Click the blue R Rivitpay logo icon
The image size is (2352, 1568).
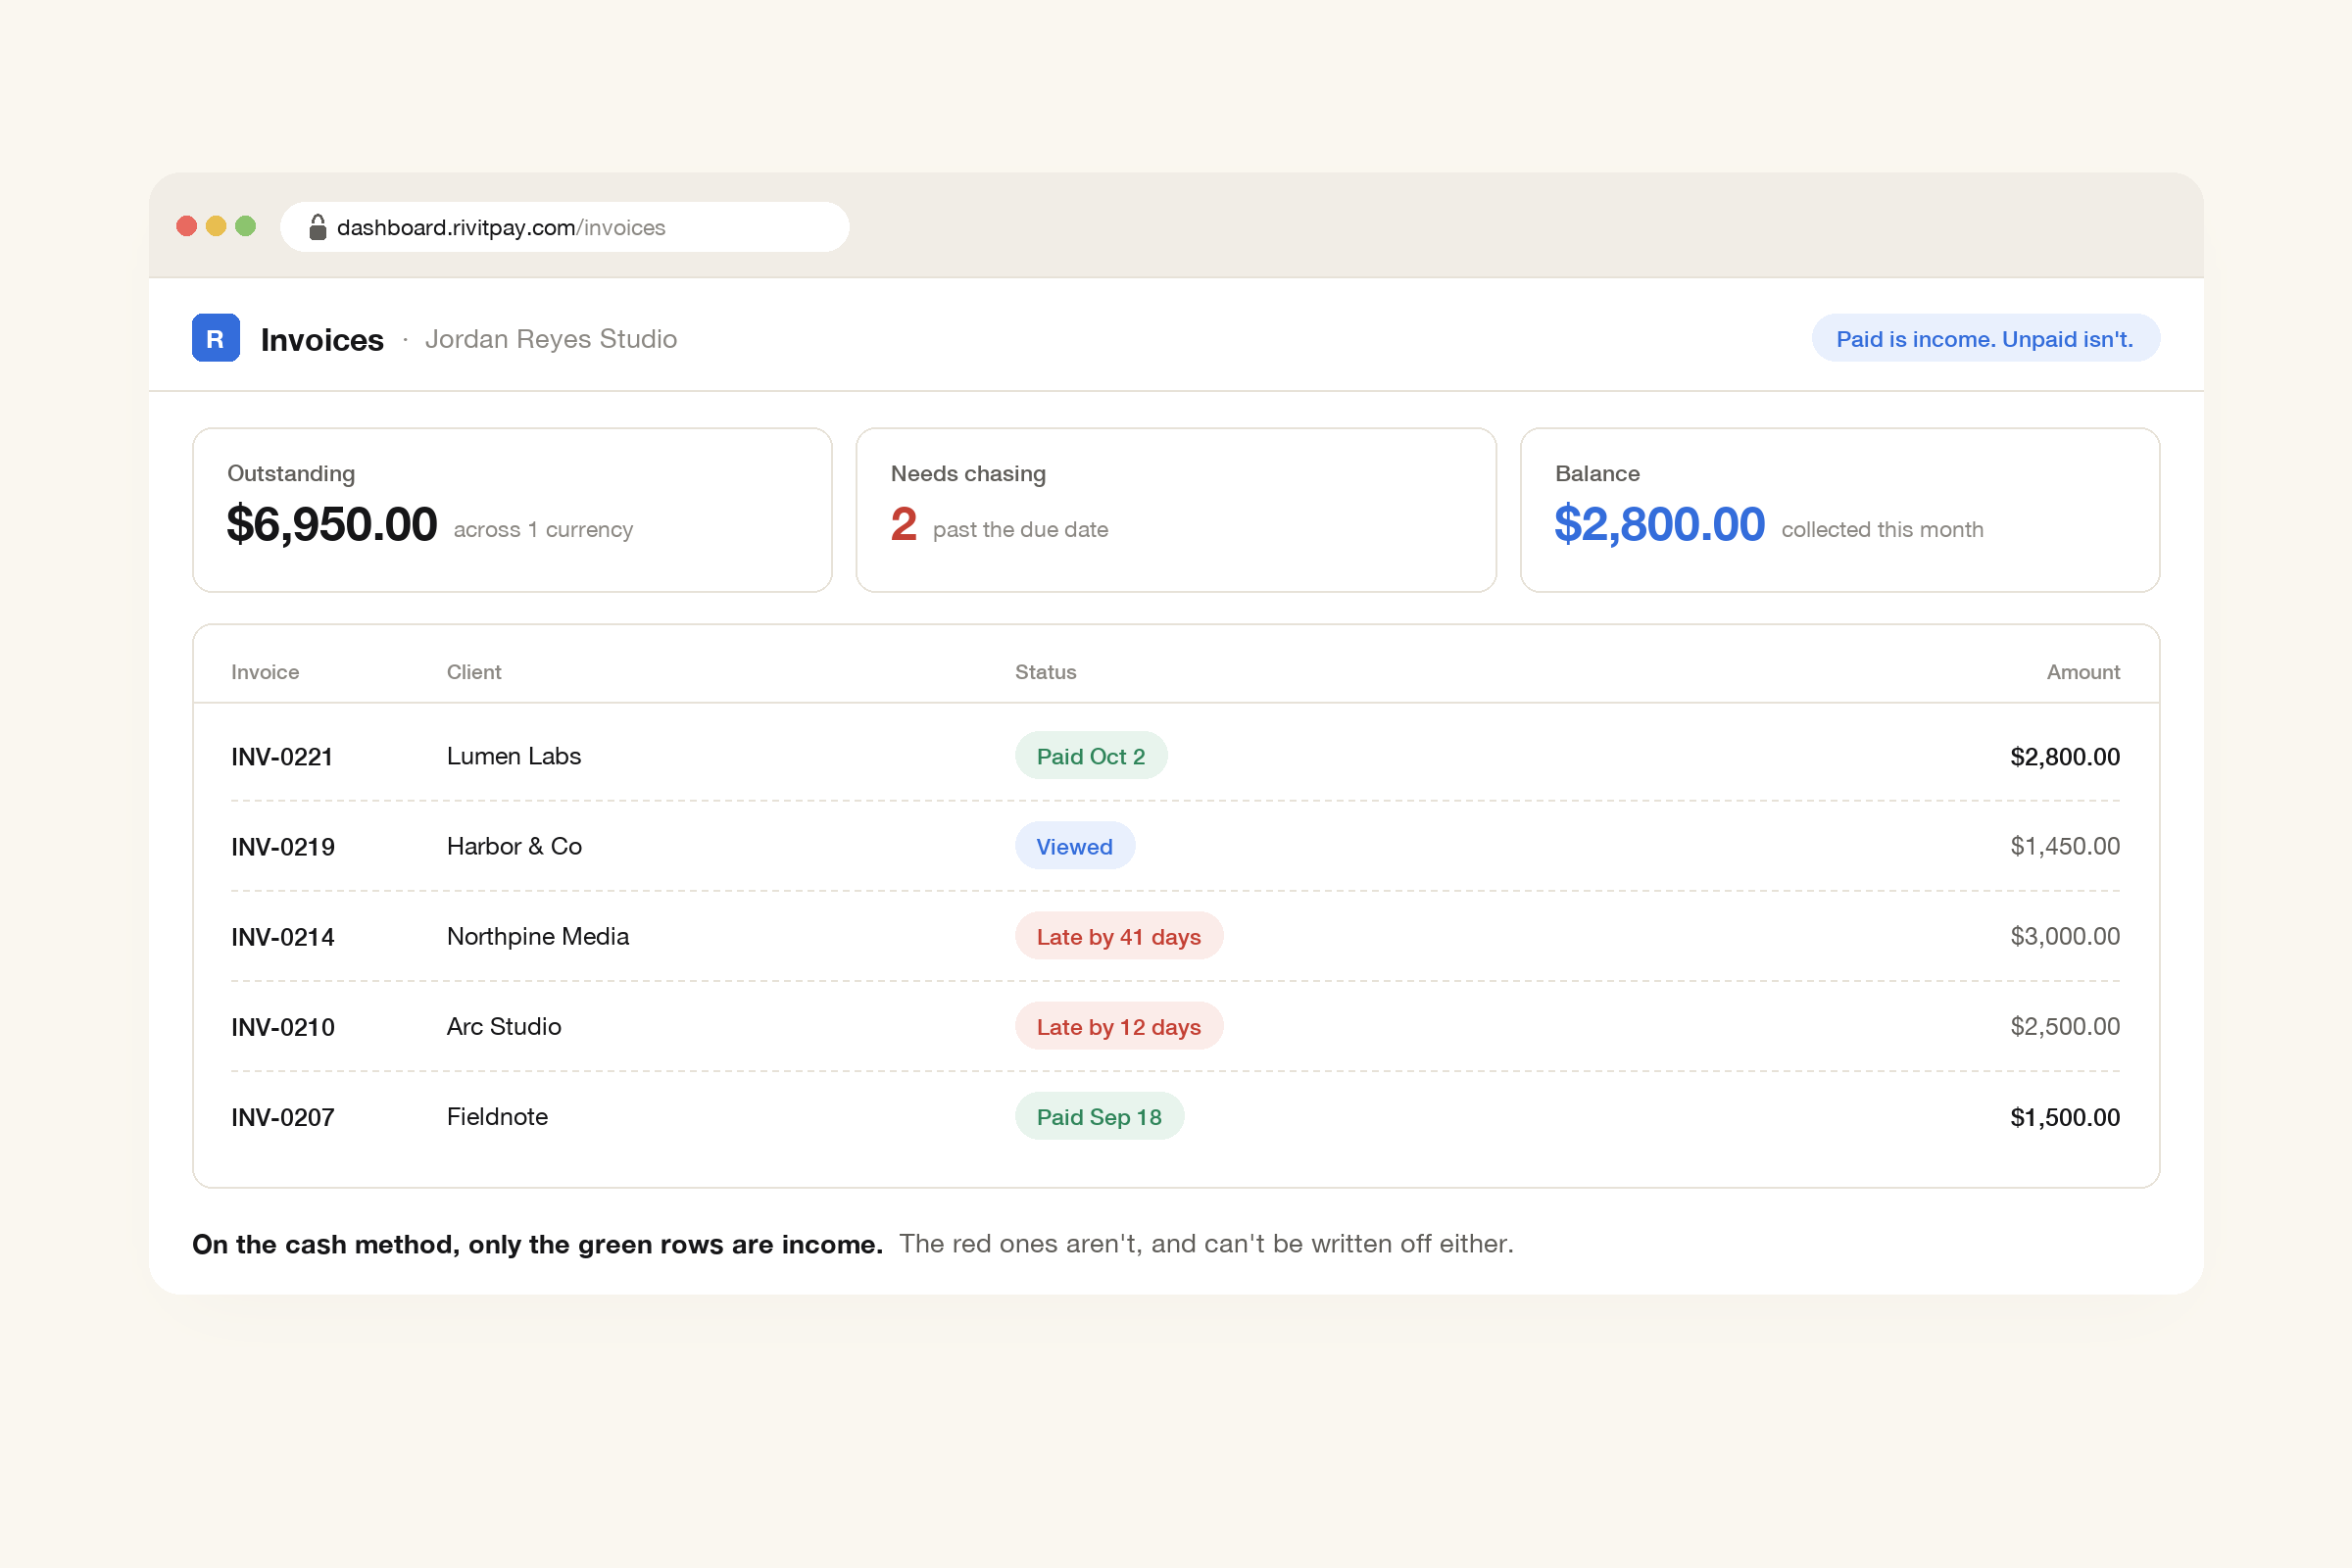pyautogui.click(x=215, y=338)
